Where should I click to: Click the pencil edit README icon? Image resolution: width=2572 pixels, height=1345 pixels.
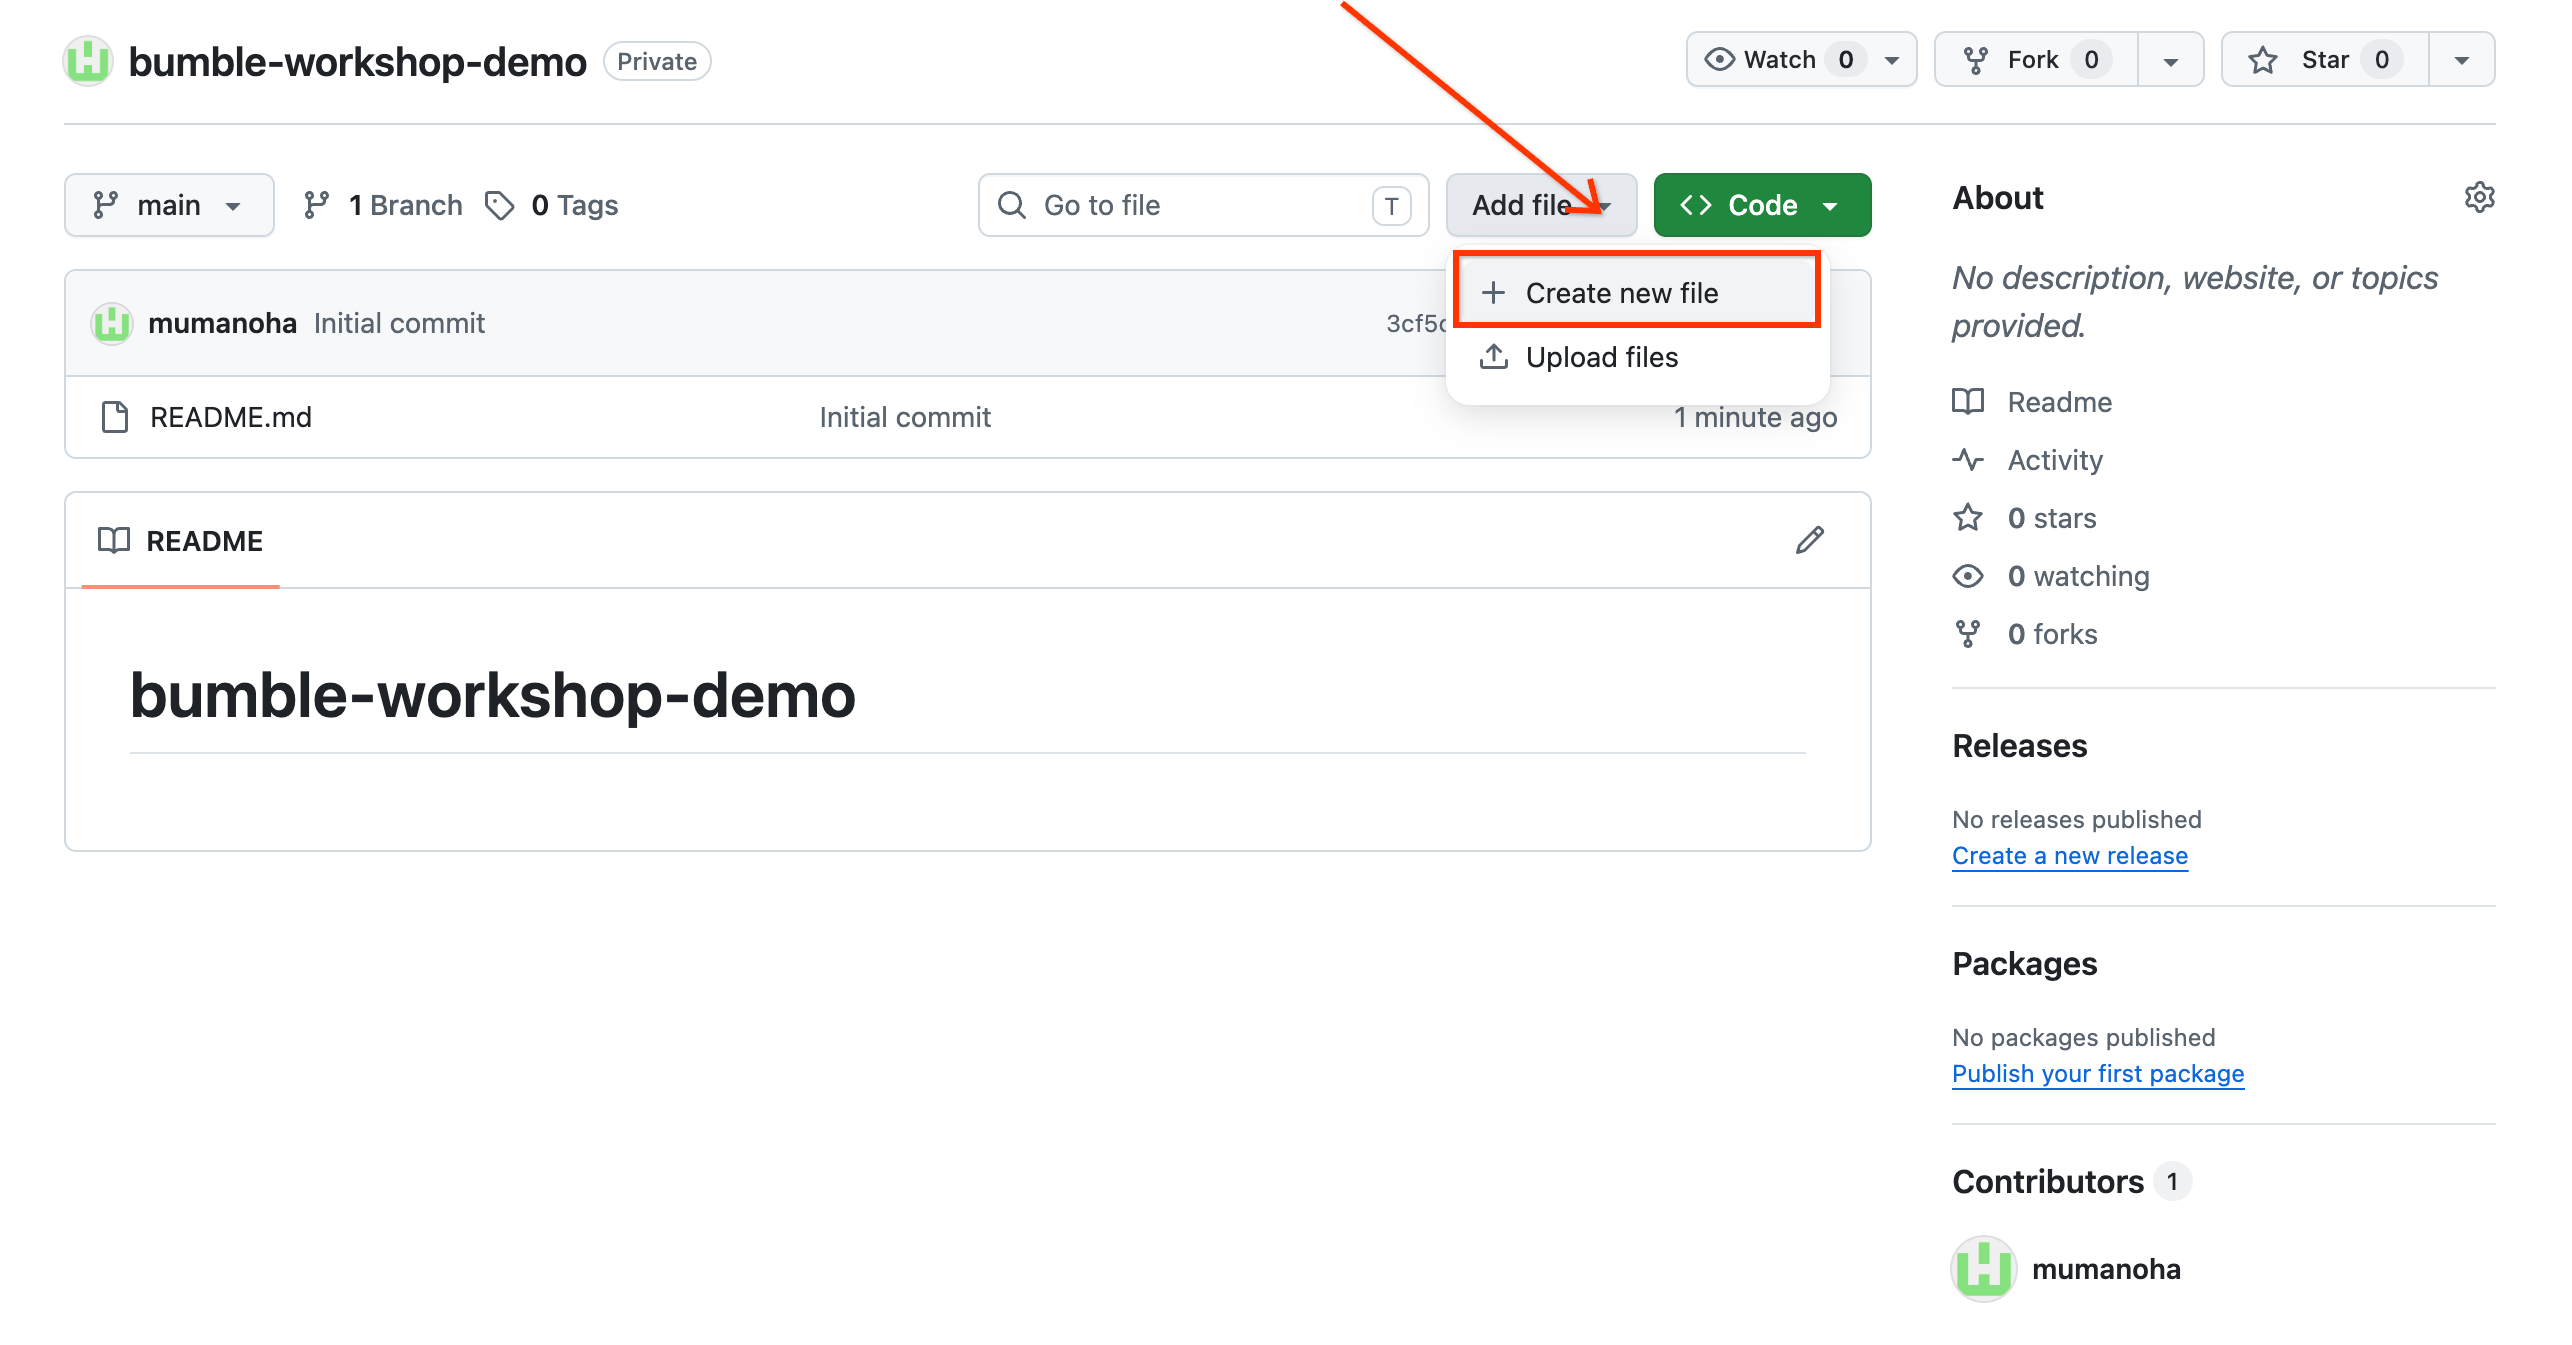1809,540
